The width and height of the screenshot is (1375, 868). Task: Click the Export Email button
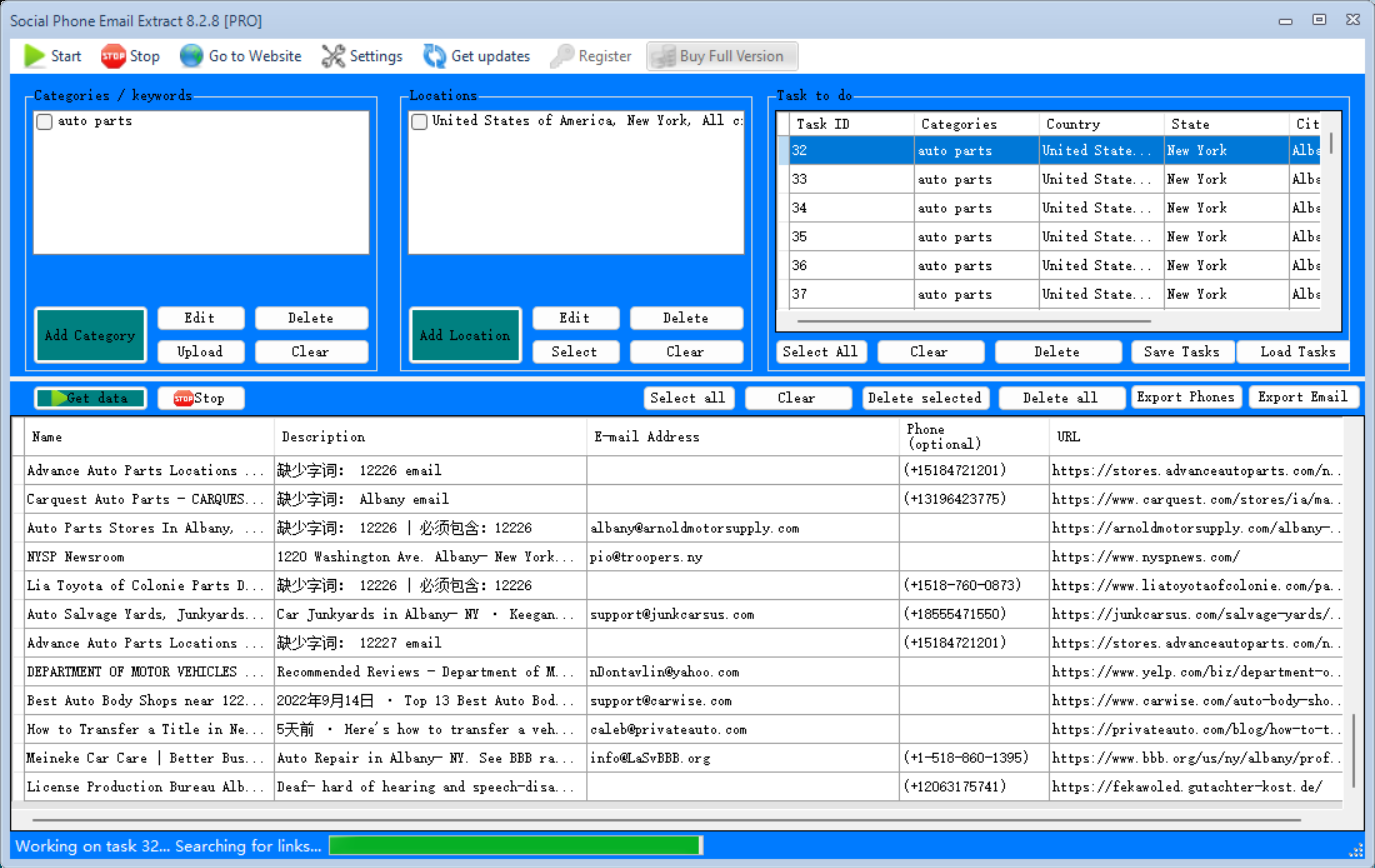pos(1303,397)
